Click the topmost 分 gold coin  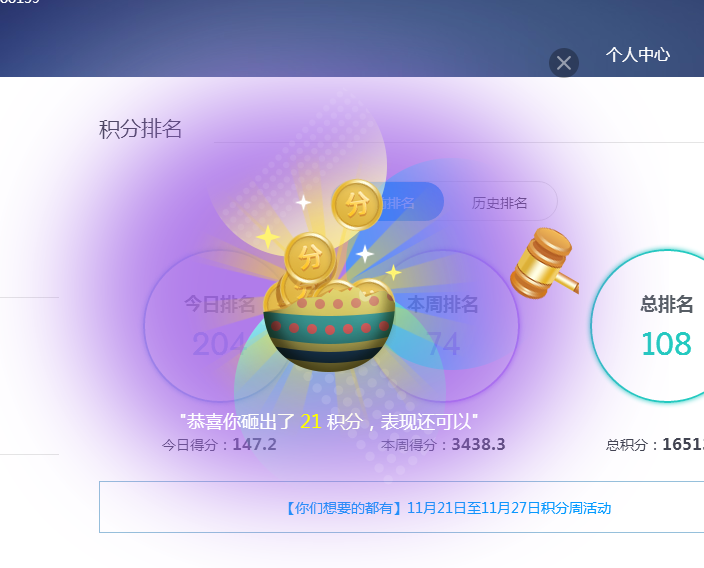tap(357, 205)
